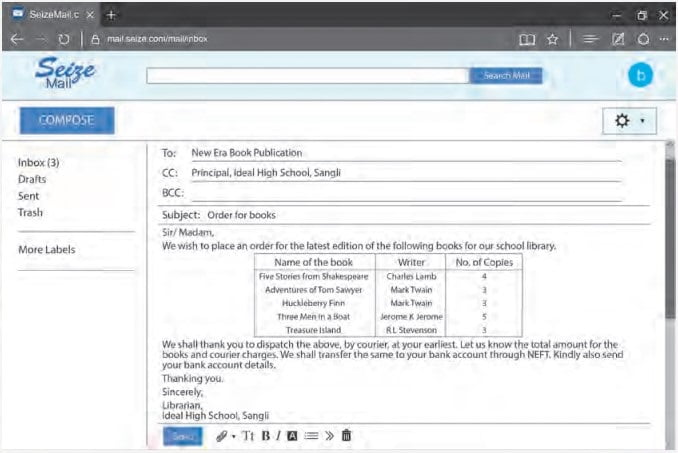Open the settings gear dropdown

[x=628, y=120]
